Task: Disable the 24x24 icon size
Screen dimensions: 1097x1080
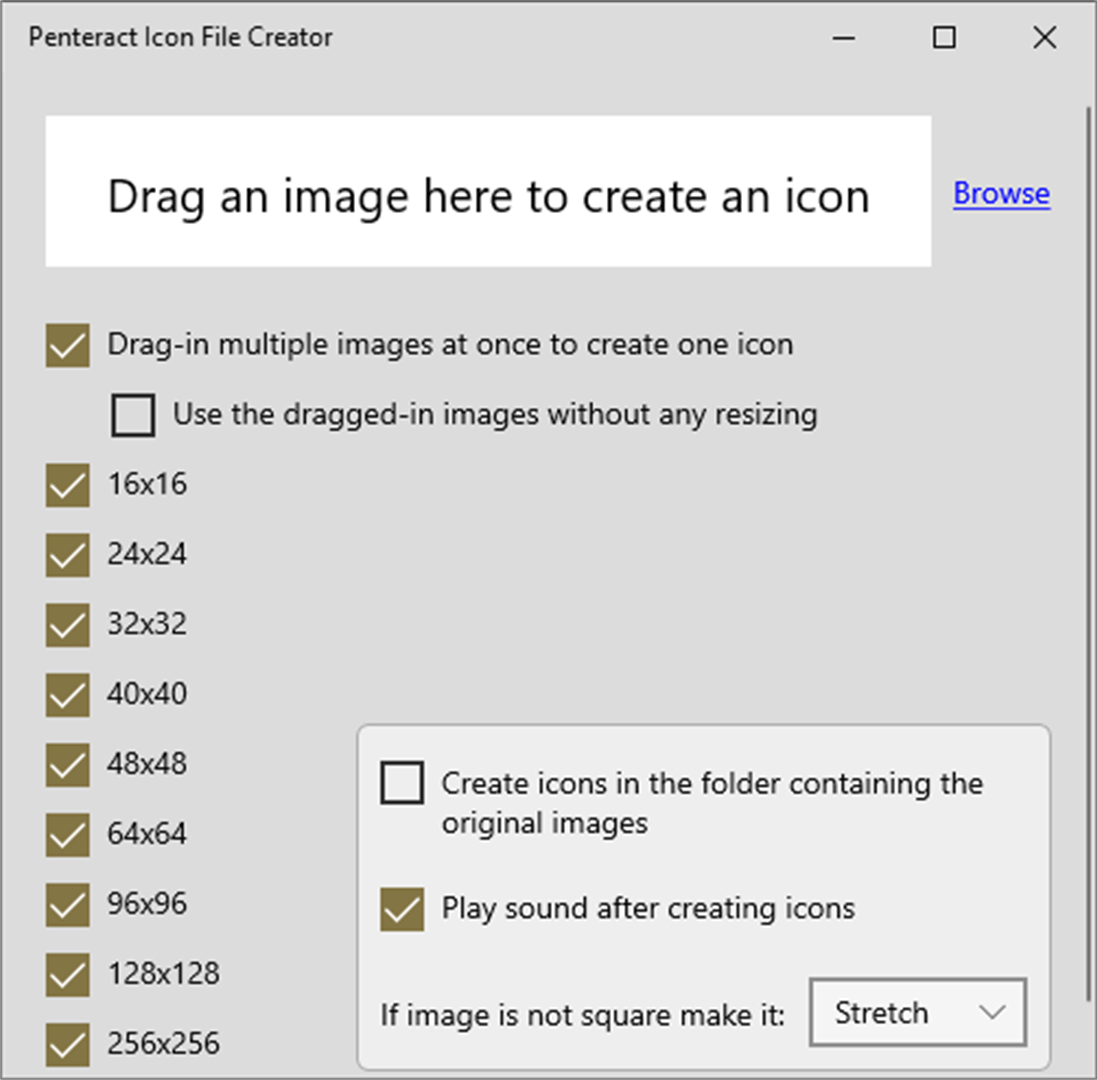Action: click(66, 554)
